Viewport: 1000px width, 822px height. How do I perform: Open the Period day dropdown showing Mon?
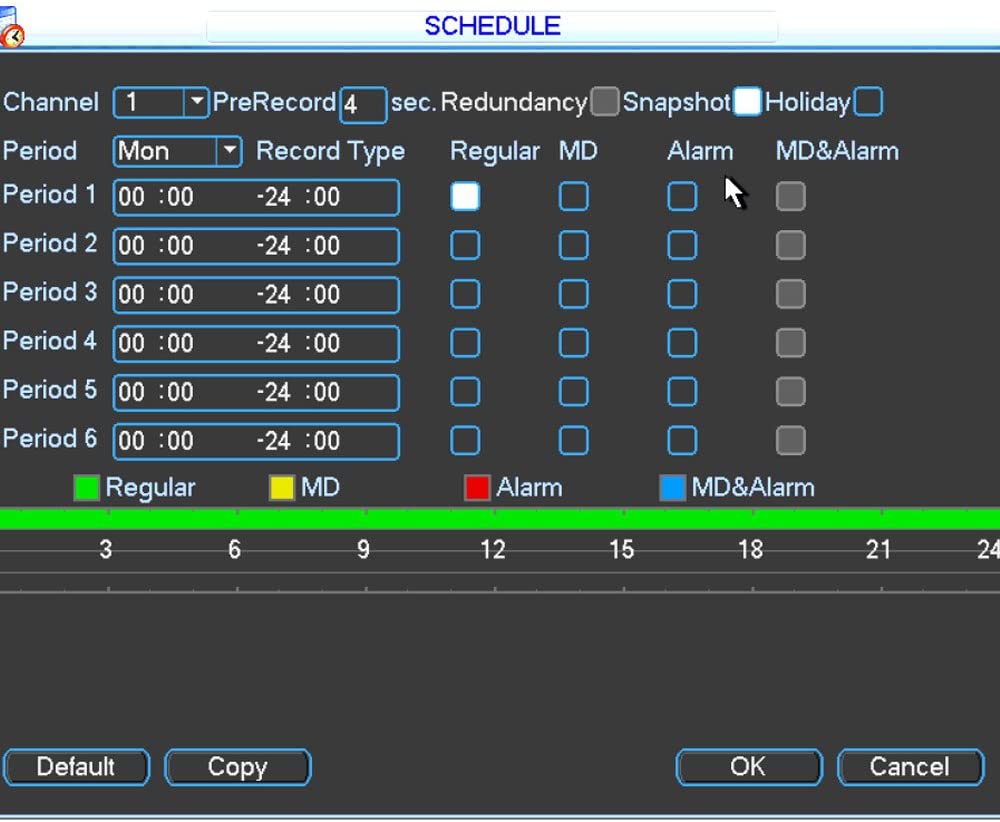coord(177,152)
